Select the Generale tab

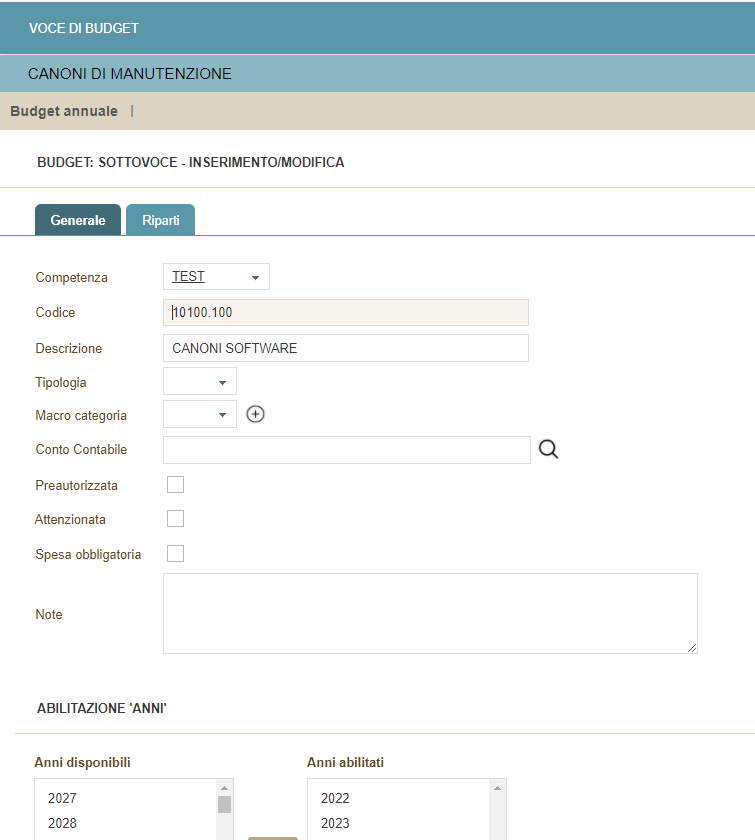point(78,220)
